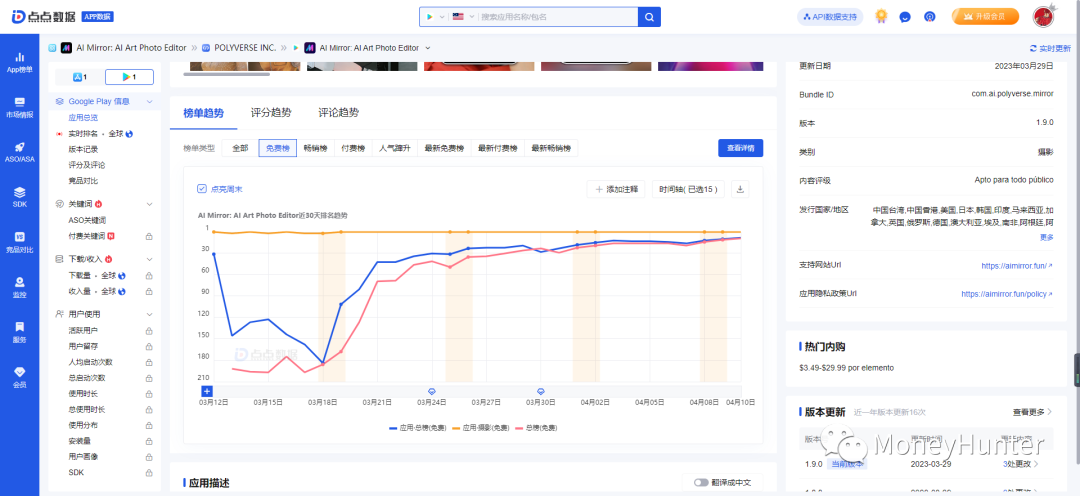
Task: Toggle the 点亮周末 checkbox
Action: 202,189
